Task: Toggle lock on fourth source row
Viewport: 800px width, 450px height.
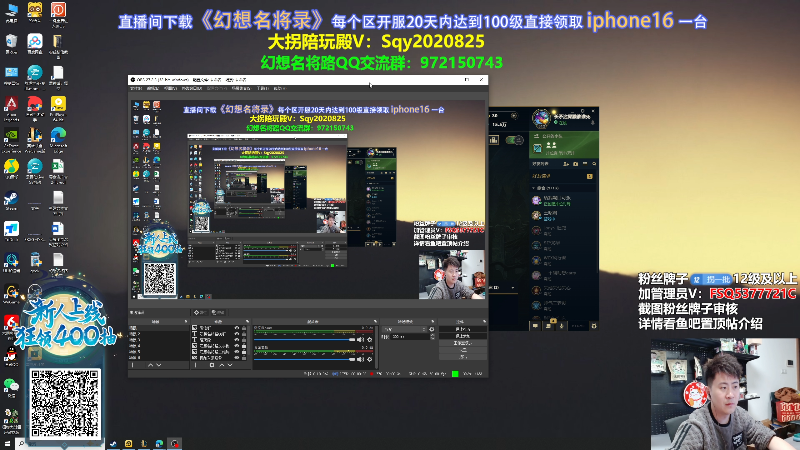Action: click(x=244, y=346)
